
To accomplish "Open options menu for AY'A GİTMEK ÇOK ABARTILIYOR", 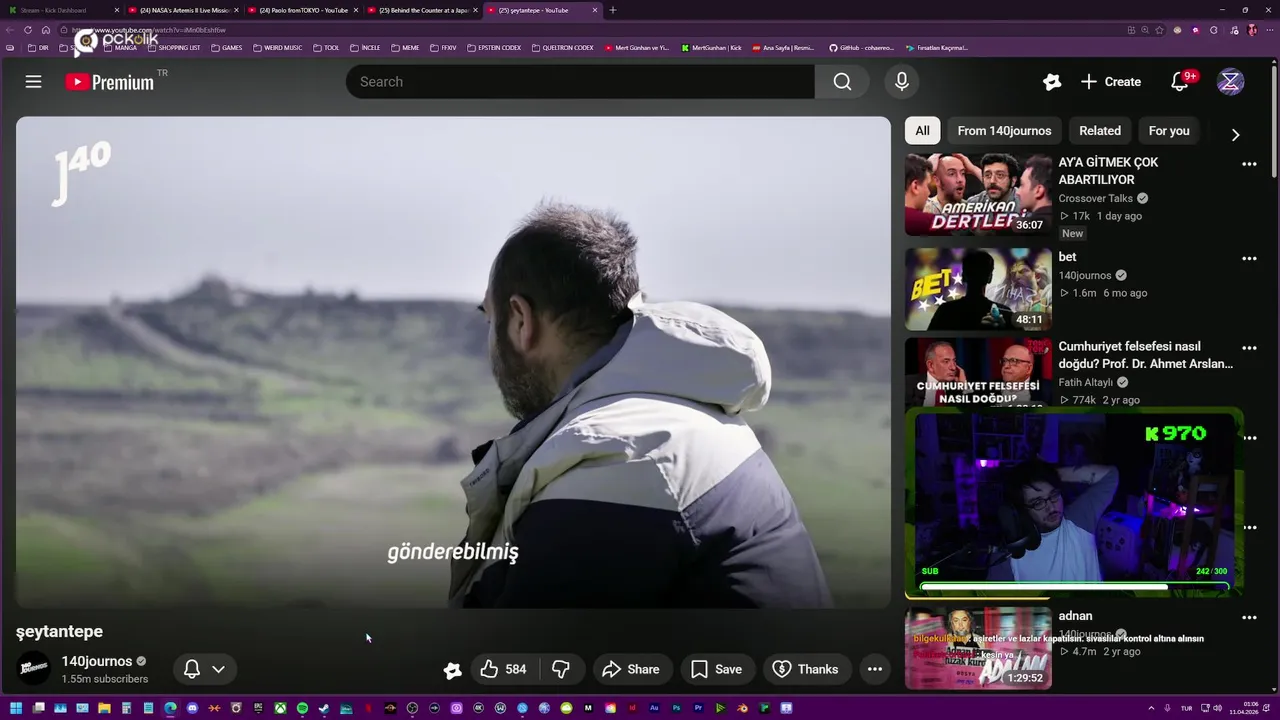I will click(x=1249, y=164).
